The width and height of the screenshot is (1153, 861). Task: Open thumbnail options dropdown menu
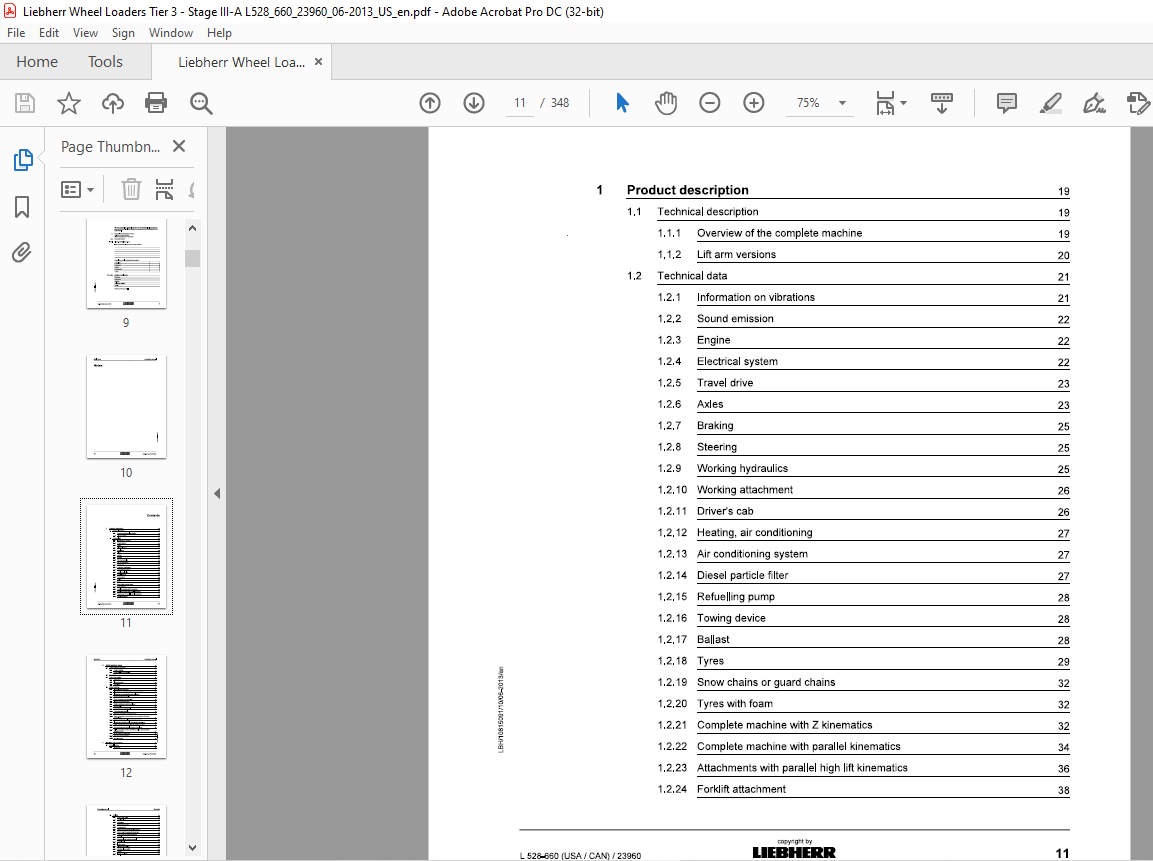tap(77, 190)
